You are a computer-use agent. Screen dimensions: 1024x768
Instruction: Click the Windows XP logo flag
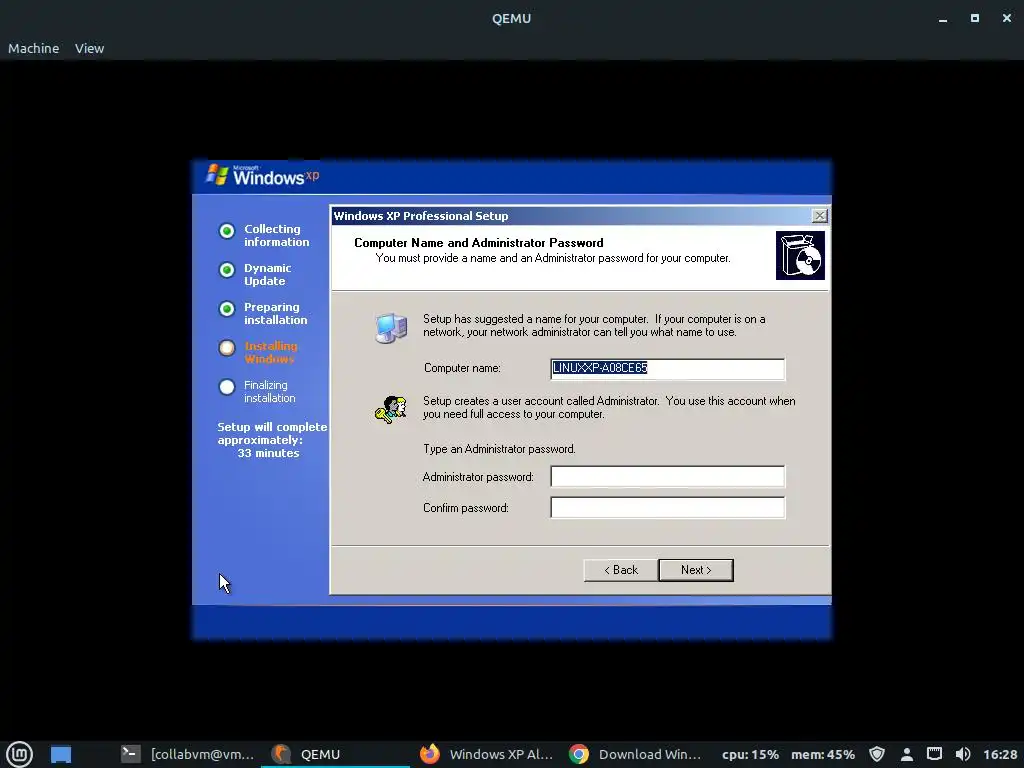(217, 175)
